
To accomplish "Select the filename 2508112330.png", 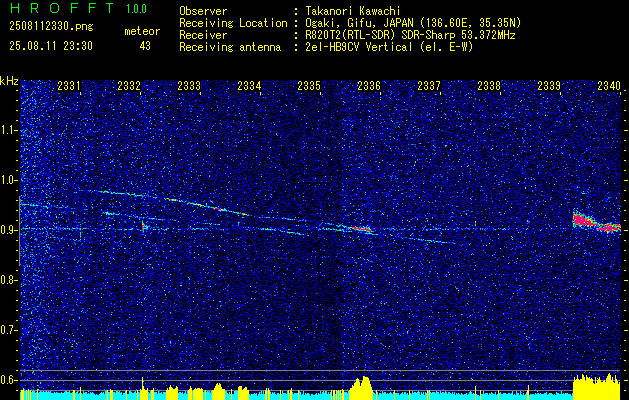I will point(51,26).
